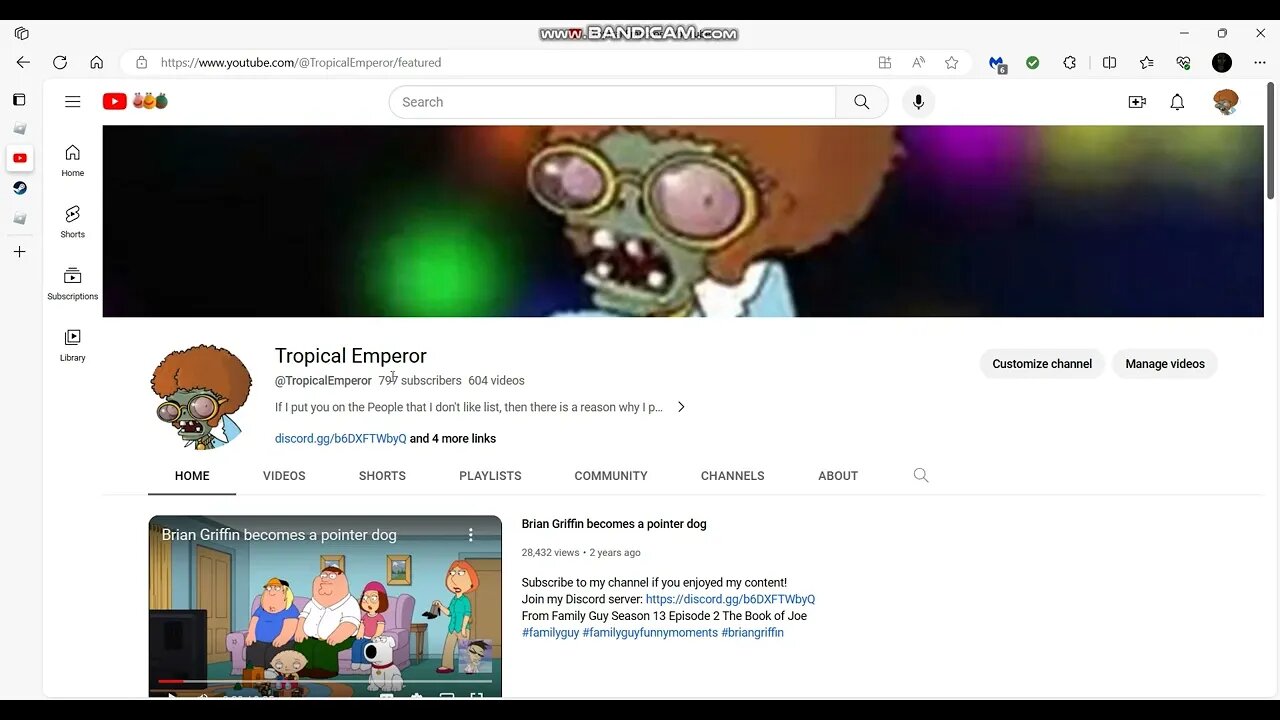
Task: Play the featured video thumbnail
Action: point(325,606)
